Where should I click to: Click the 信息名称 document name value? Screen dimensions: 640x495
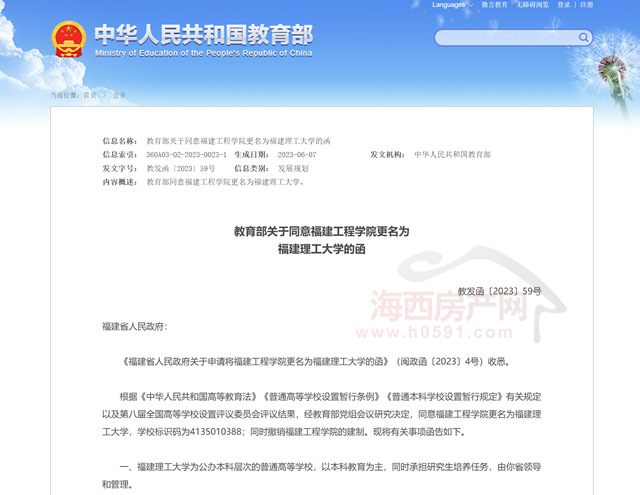(x=238, y=141)
